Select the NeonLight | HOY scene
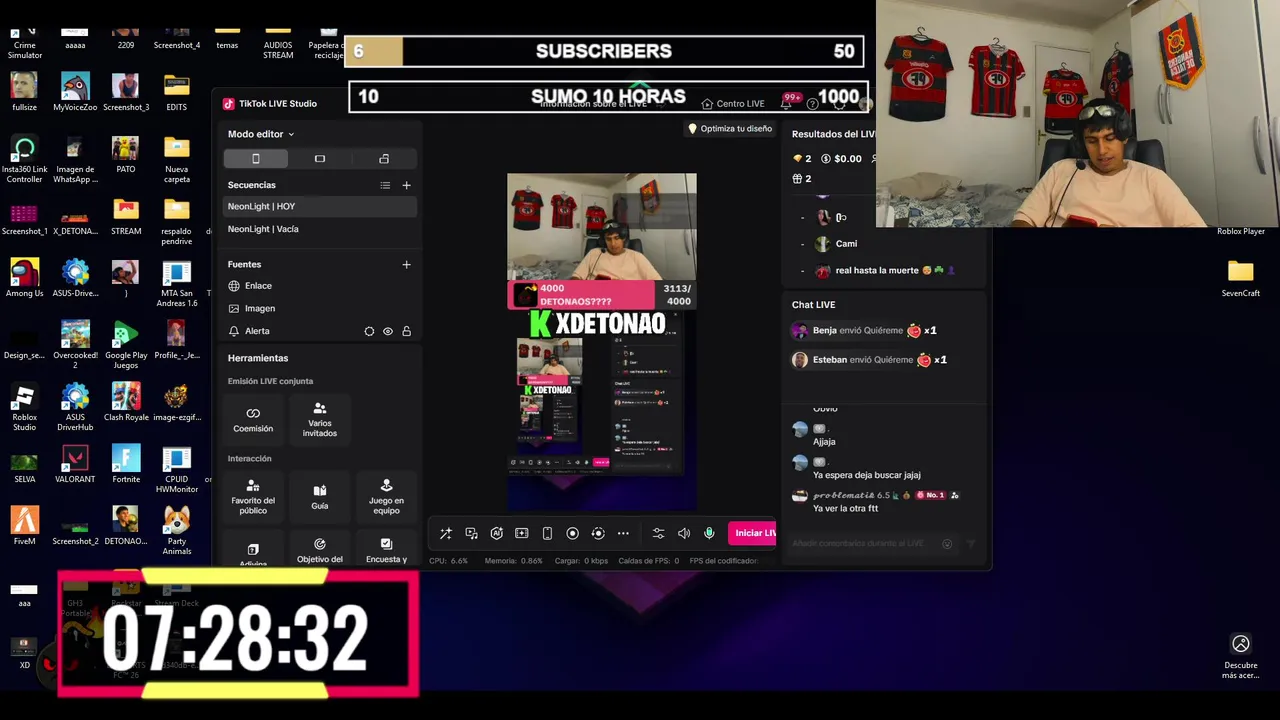The image size is (1280, 720). 319,206
